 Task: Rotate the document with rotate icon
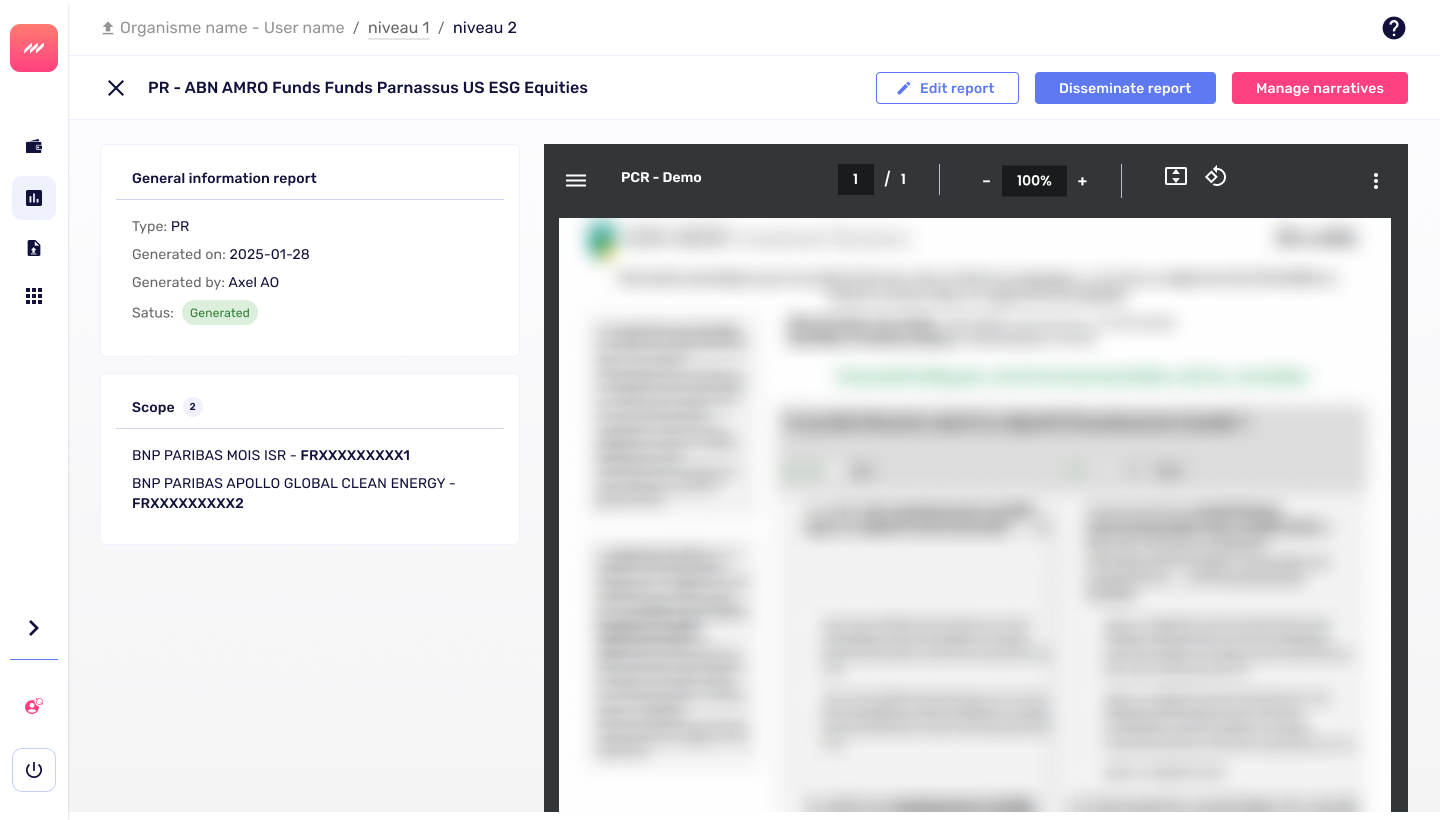click(x=1216, y=177)
